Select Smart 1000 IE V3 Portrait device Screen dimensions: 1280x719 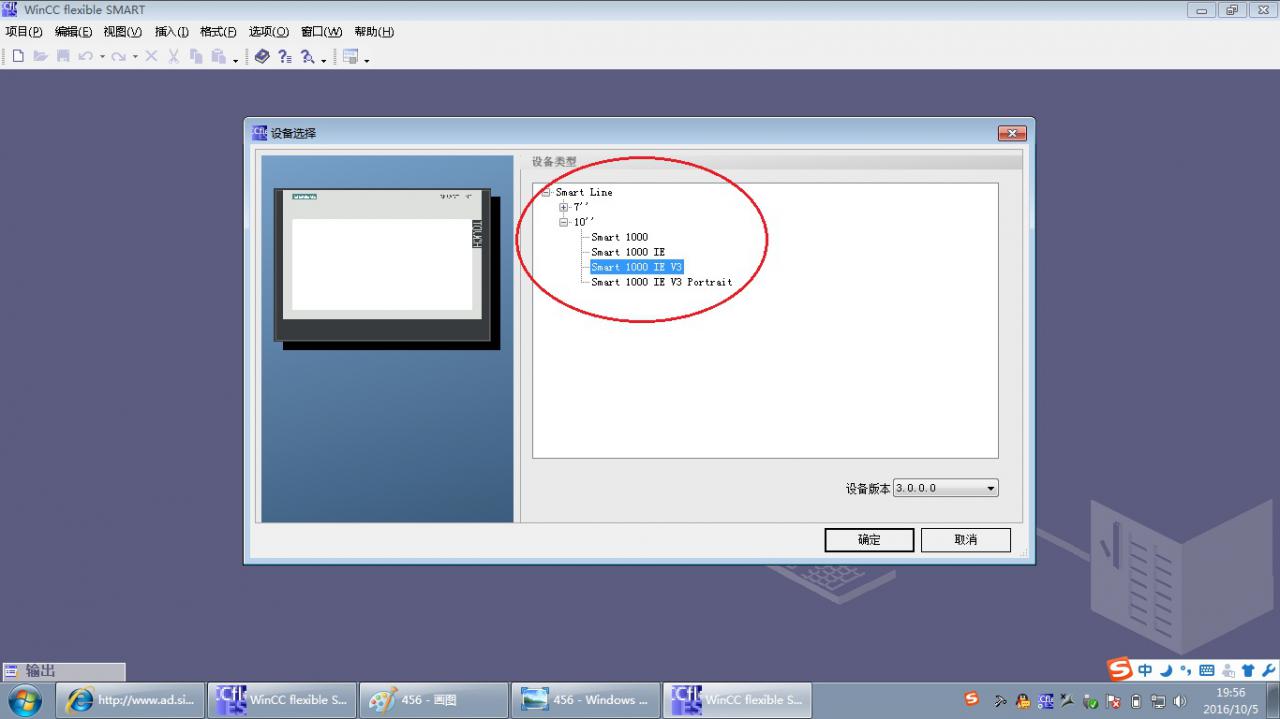[x=661, y=282]
